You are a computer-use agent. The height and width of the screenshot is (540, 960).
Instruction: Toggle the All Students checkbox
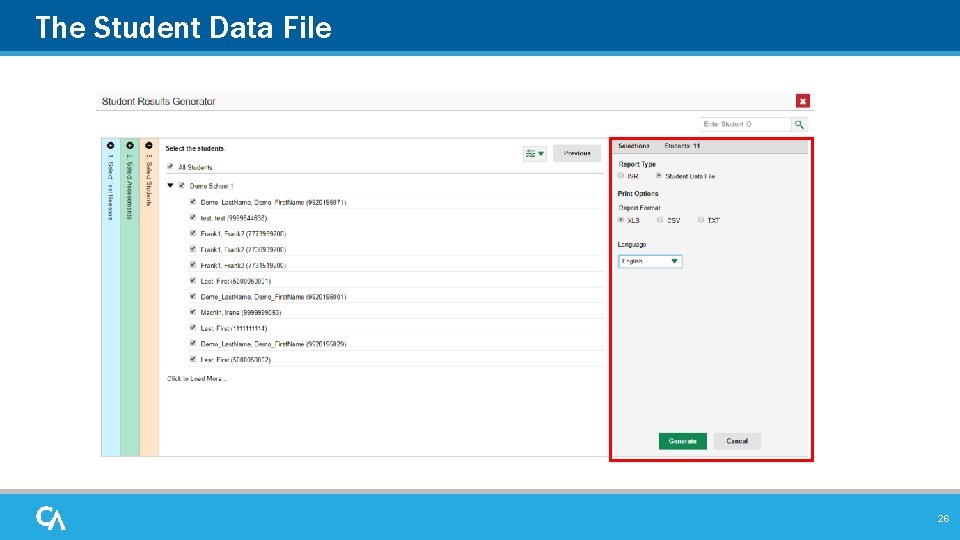[x=170, y=167]
